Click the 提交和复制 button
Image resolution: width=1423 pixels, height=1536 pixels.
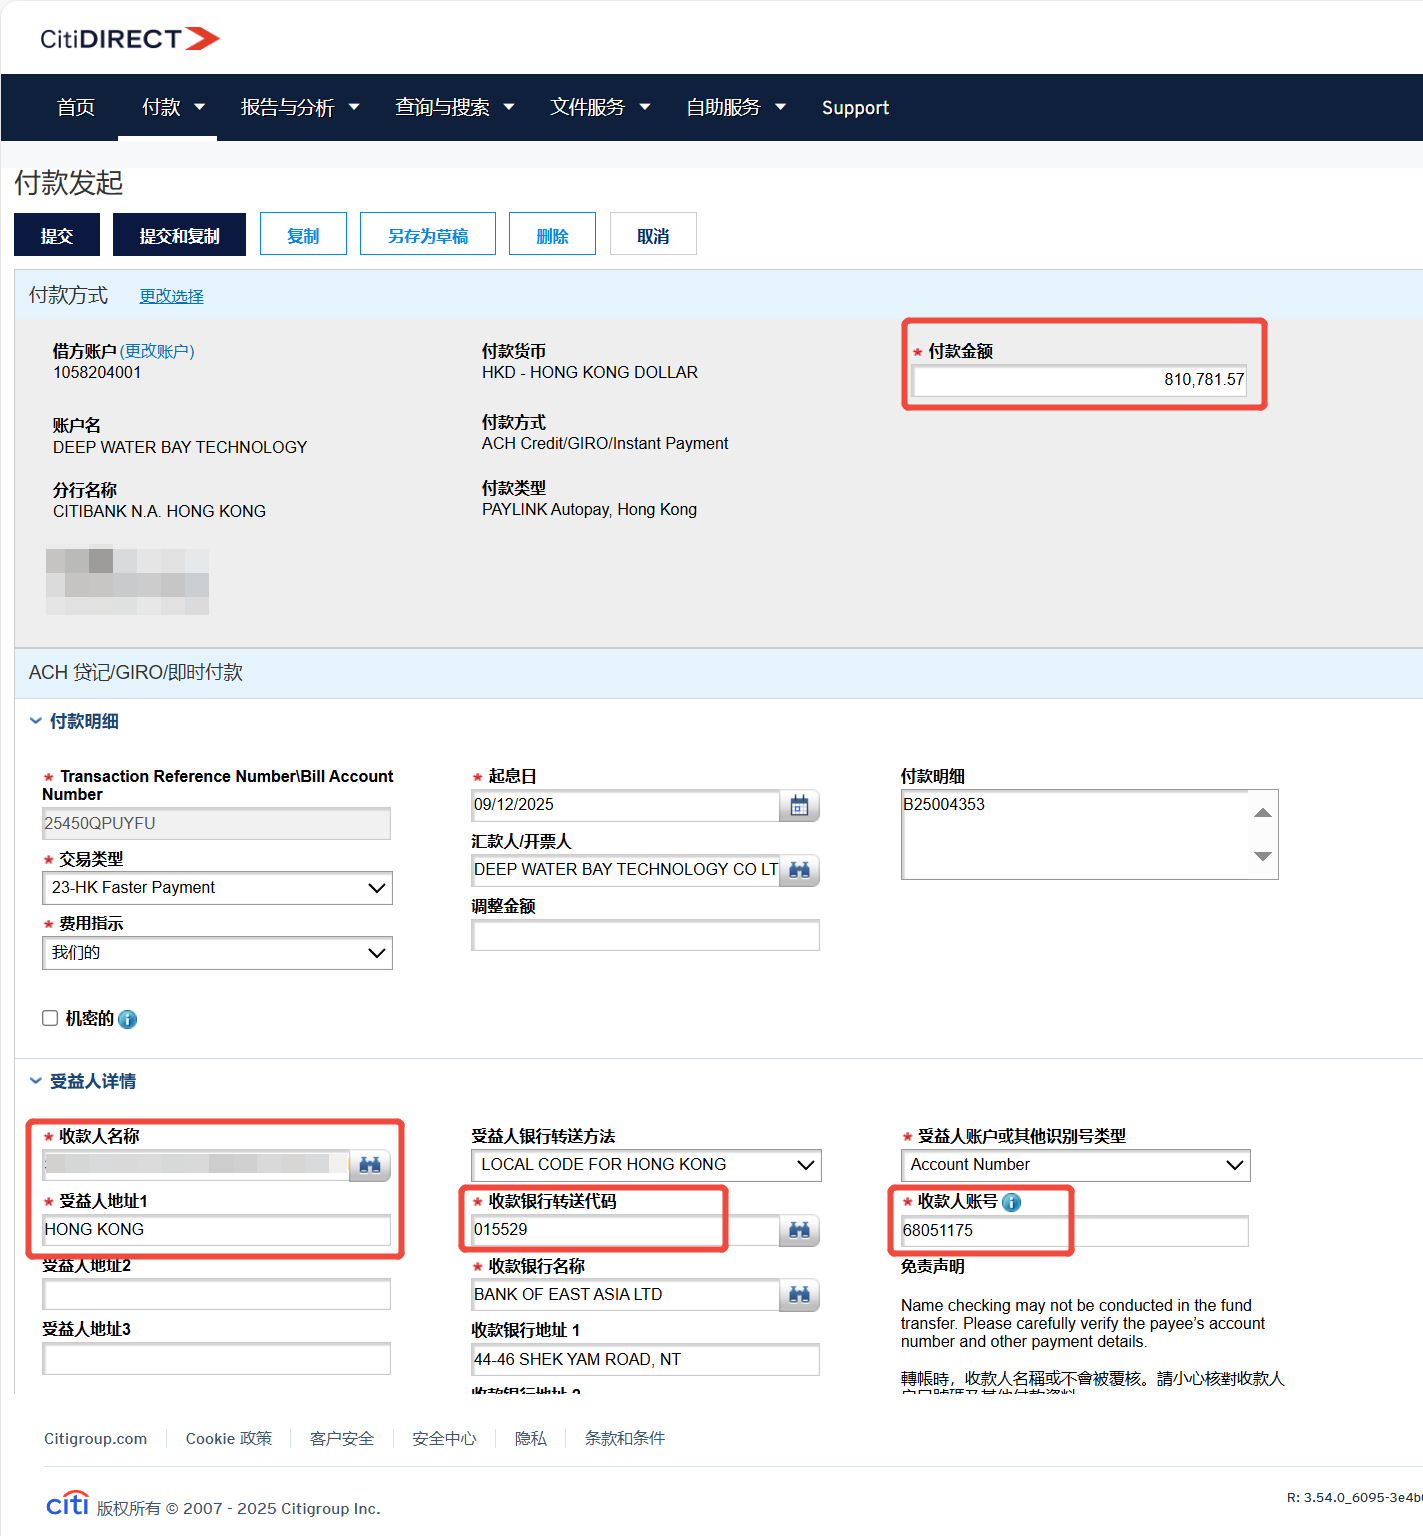click(x=179, y=235)
